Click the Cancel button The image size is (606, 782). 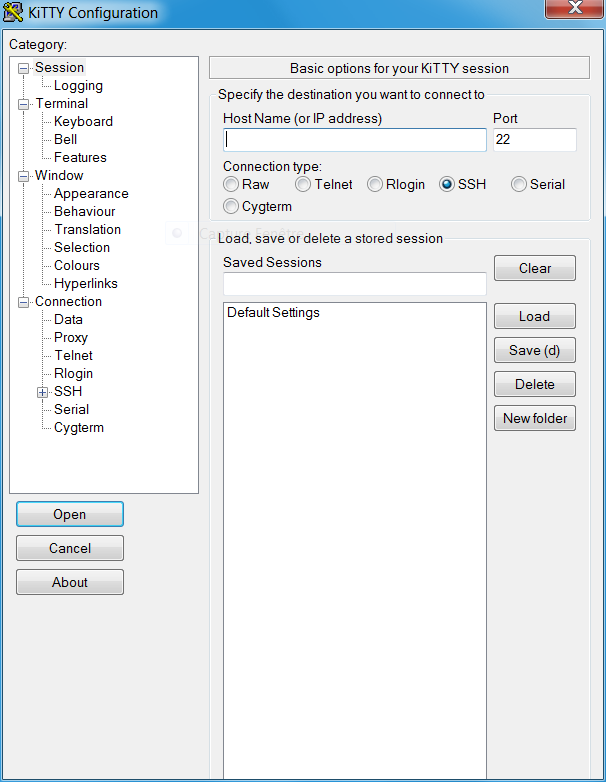(70, 548)
